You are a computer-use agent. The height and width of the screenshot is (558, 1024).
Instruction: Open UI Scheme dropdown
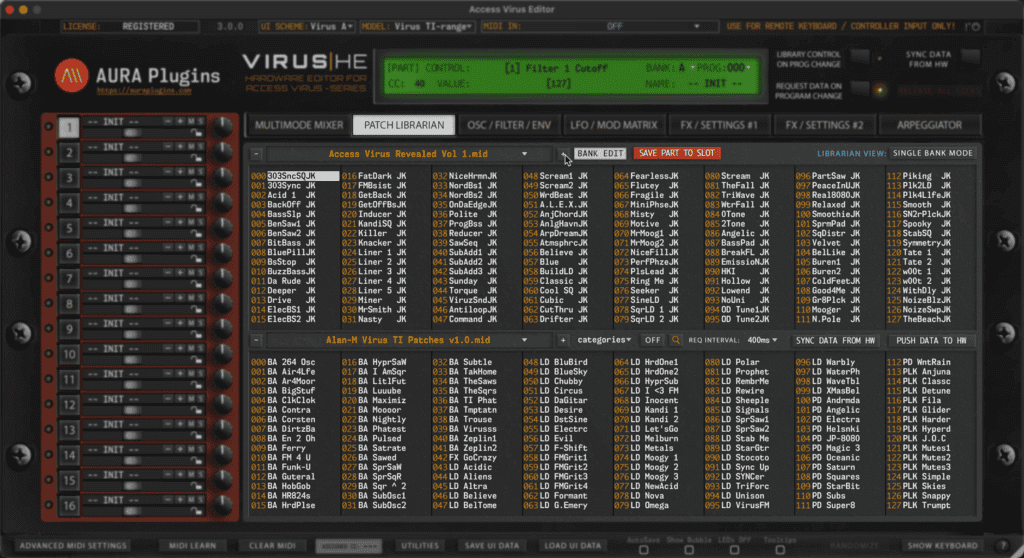click(x=307, y=27)
